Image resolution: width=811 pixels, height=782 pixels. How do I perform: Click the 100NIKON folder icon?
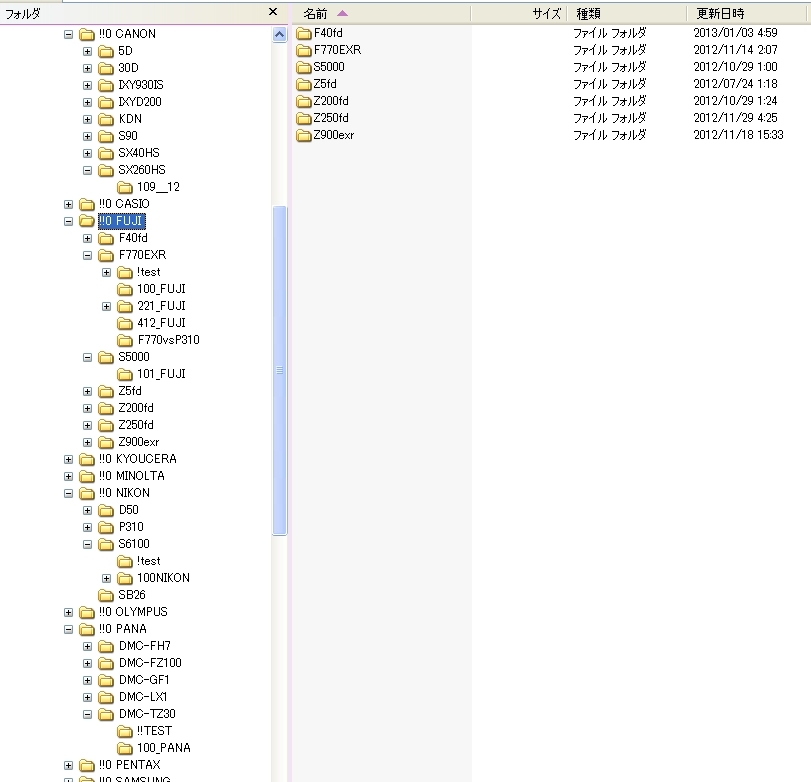125,578
